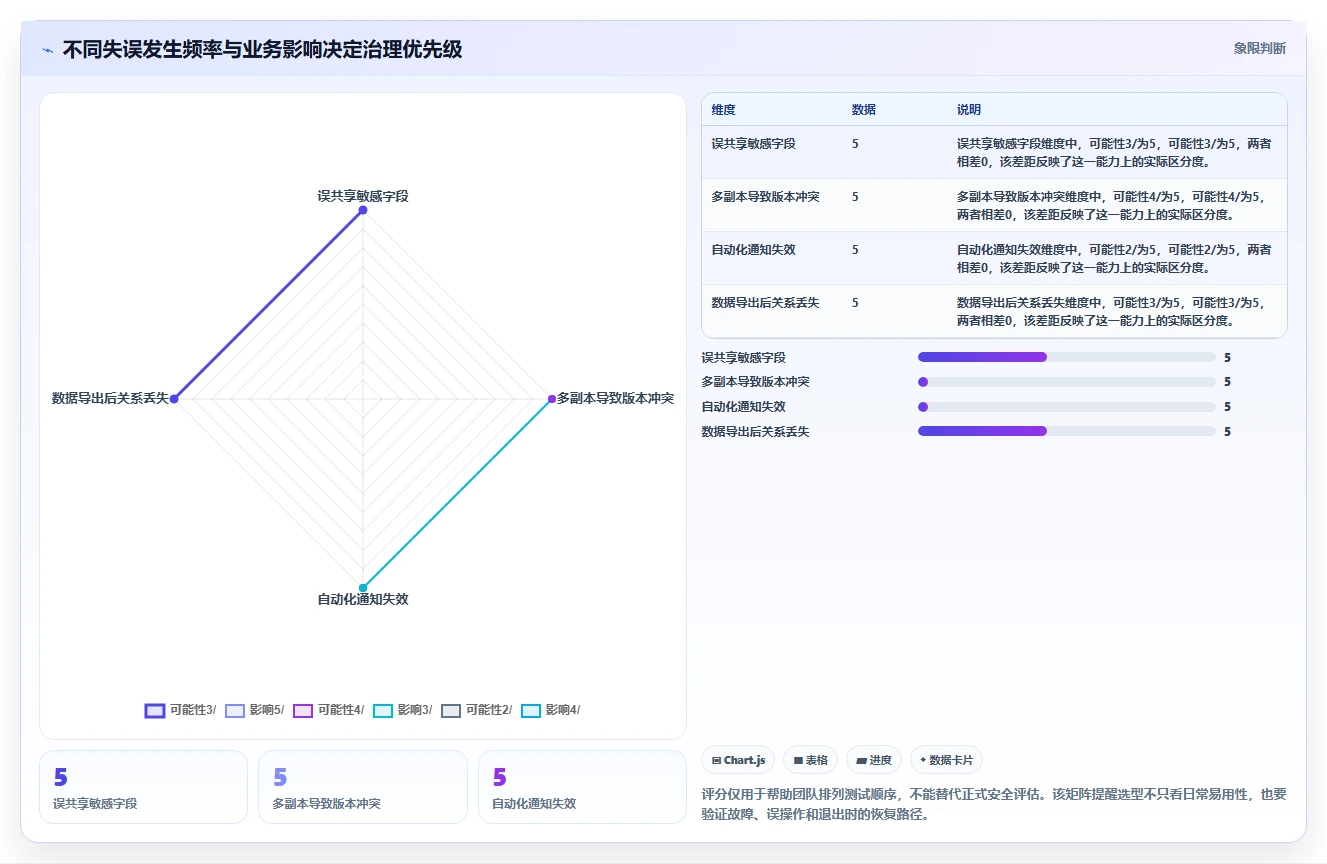Click the 数据导出后关系丢失 radar axis label

tap(110, 398)
